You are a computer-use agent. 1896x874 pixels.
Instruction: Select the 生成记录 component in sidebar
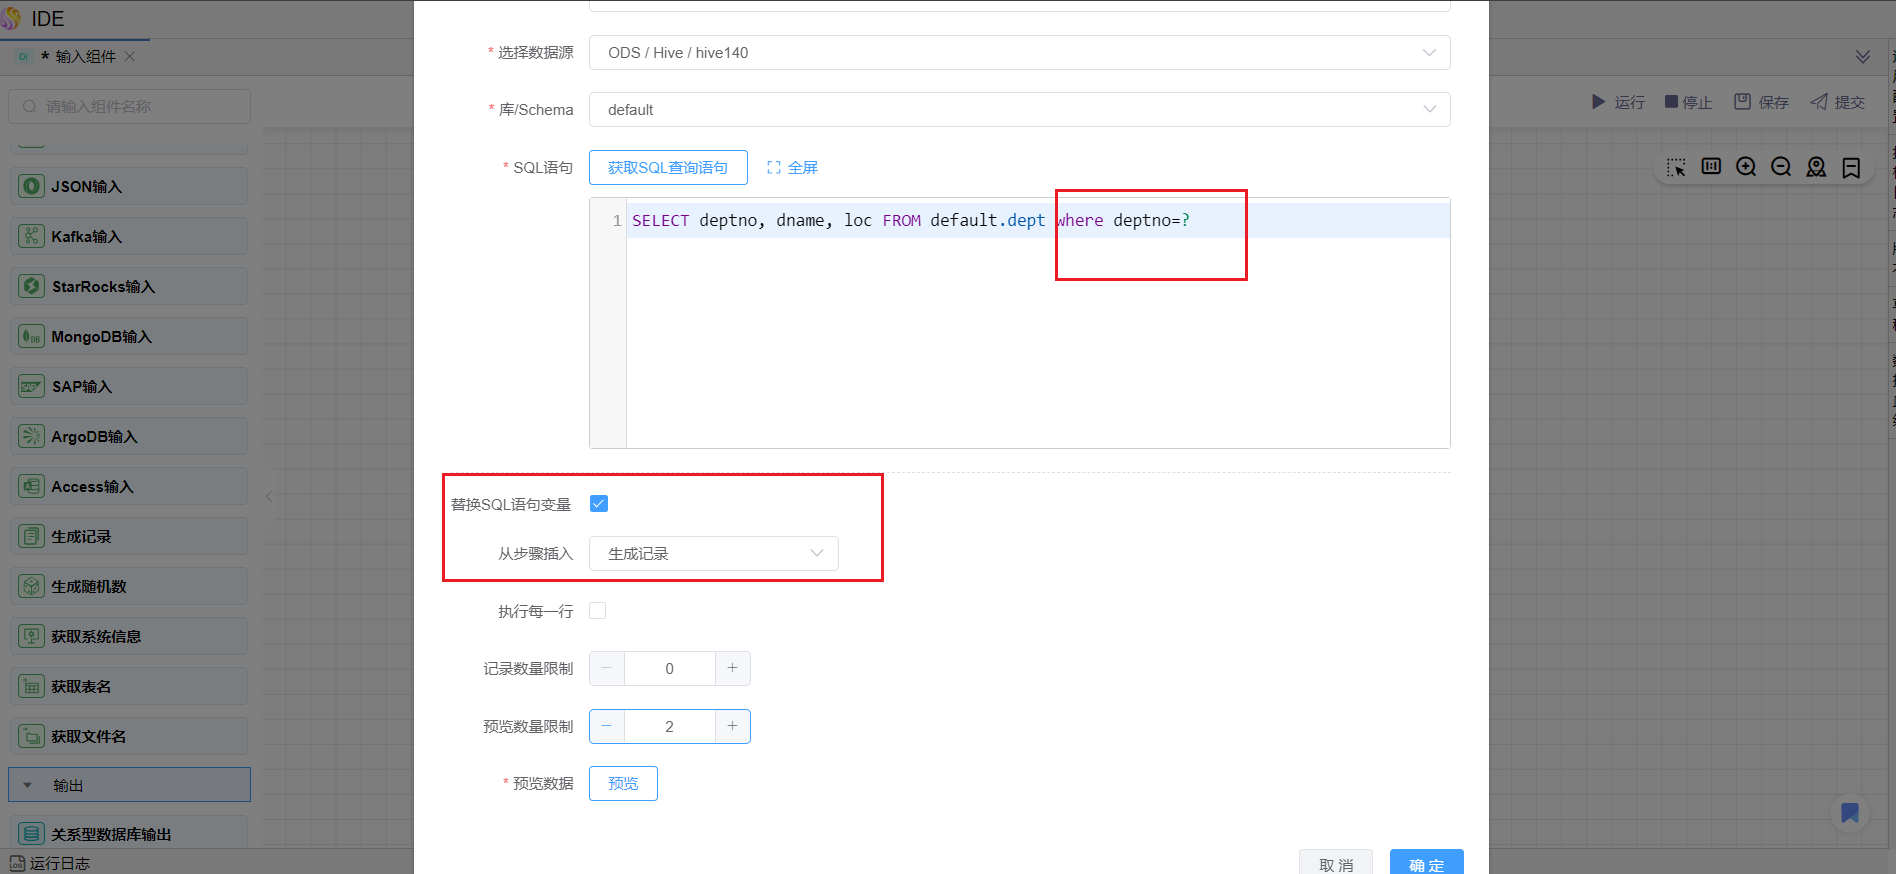pos(129,536)
